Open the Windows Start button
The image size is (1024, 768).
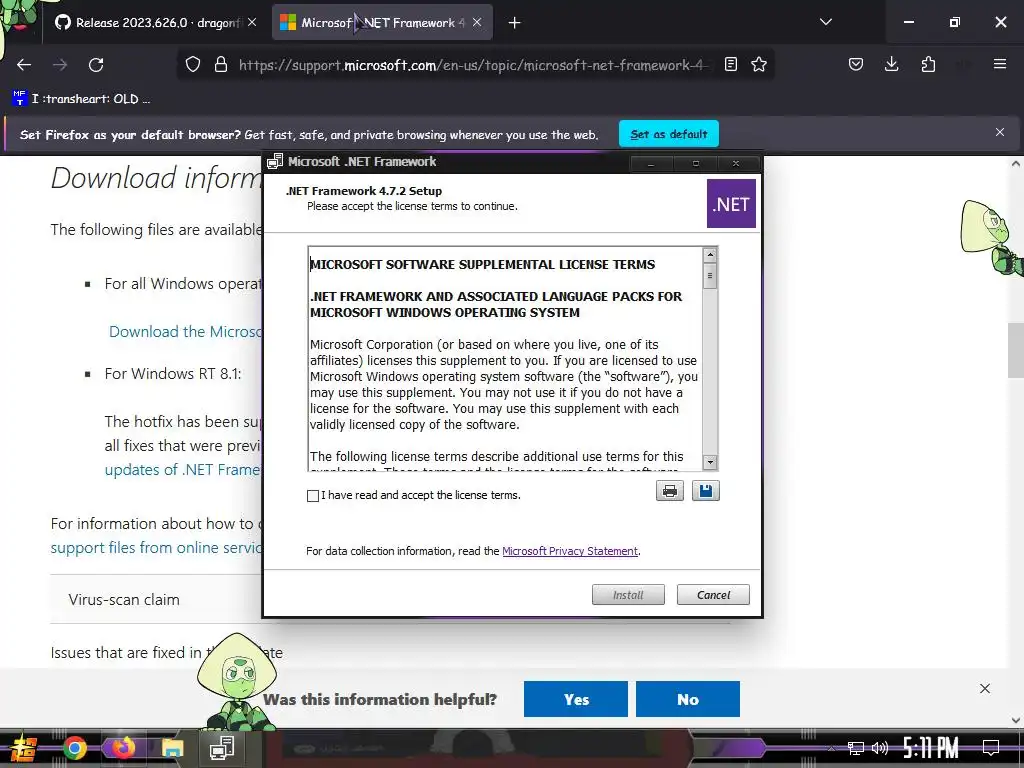pyautogui.click(x=24, y=748)
